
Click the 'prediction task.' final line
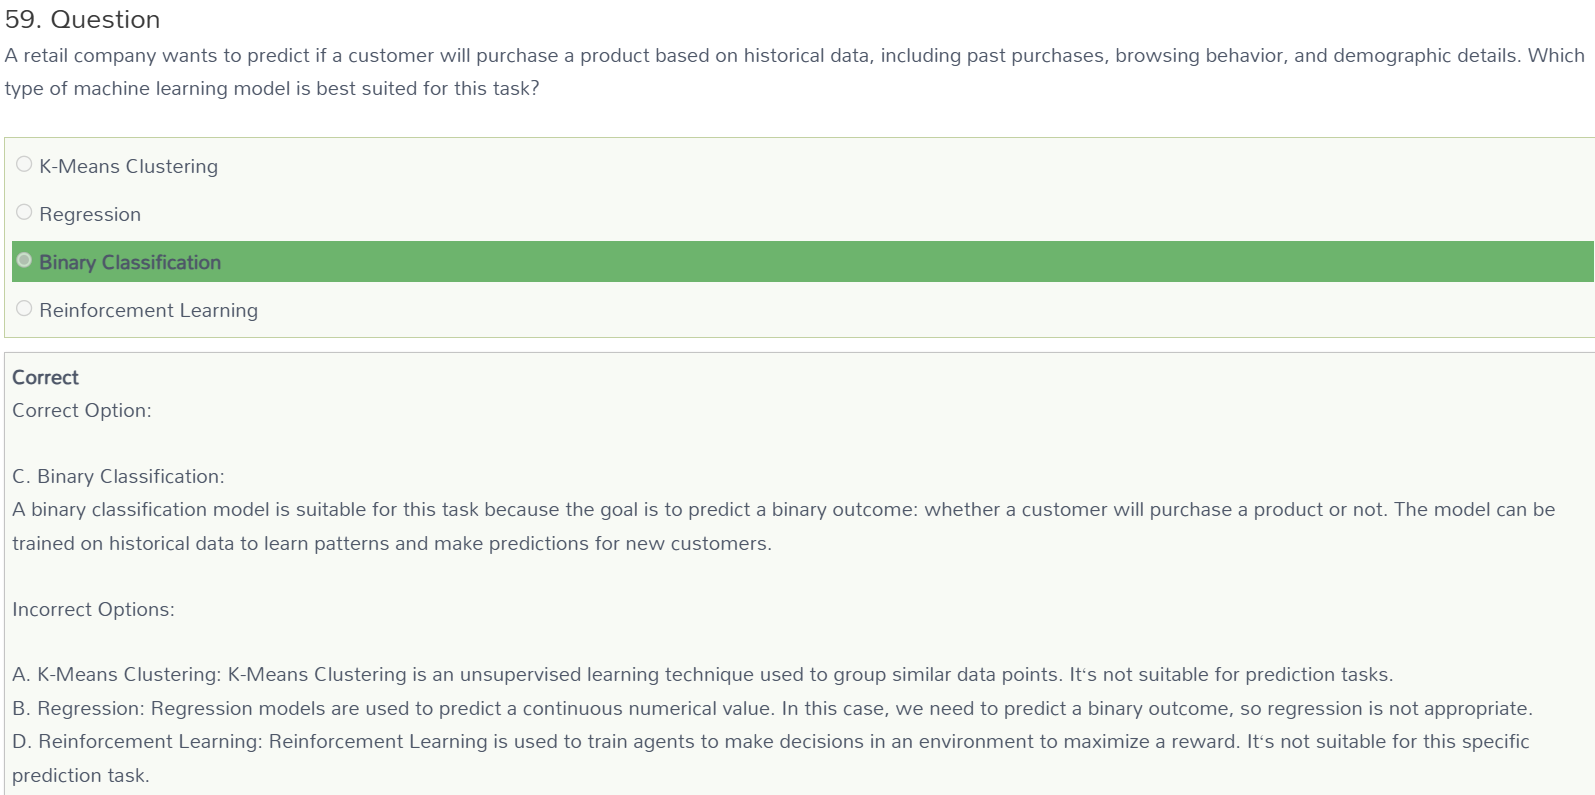81,775
